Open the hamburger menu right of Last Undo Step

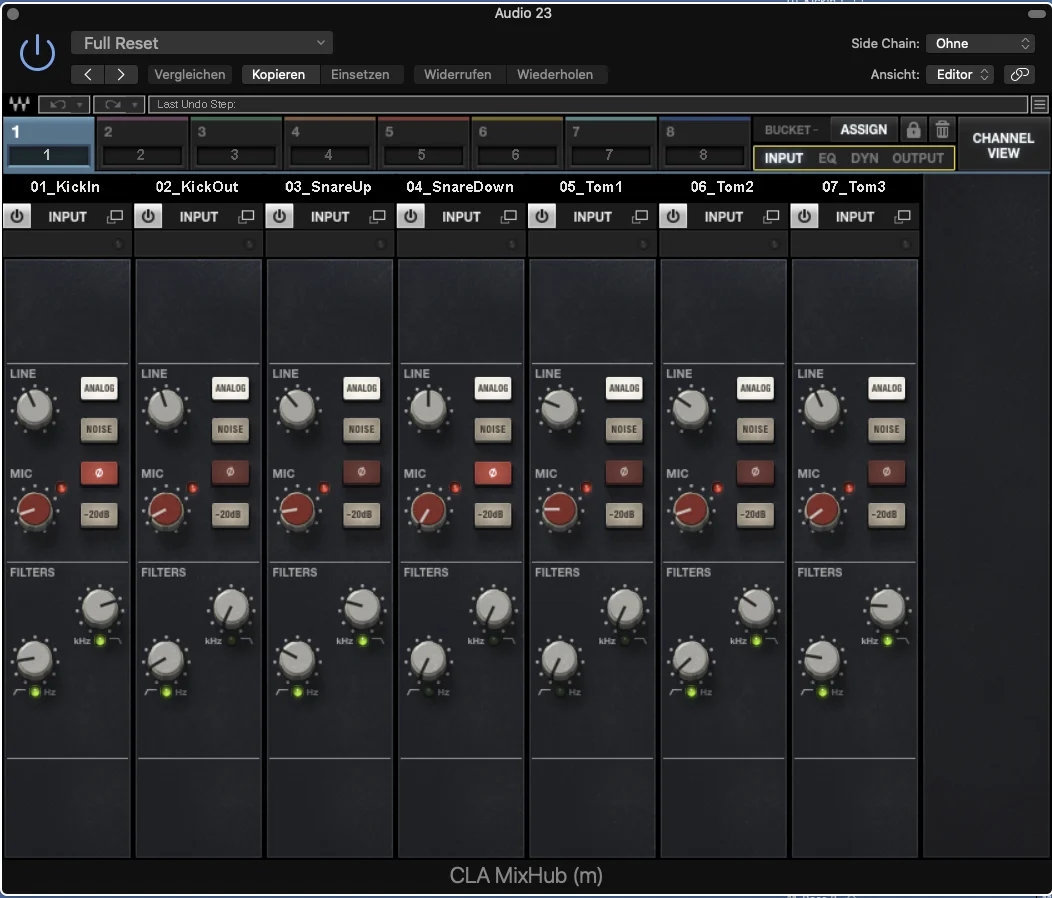1039,104
